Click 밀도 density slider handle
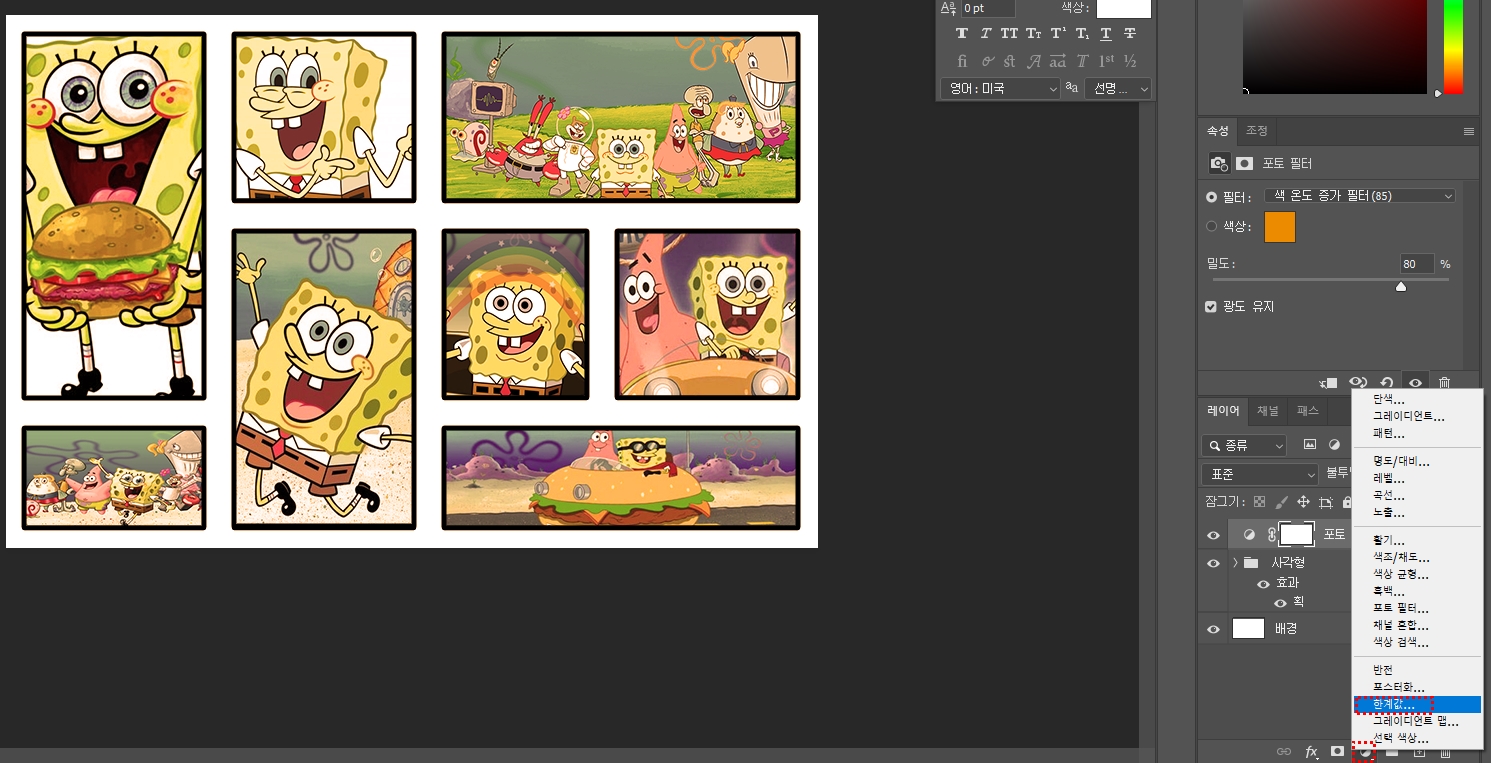The image size is (1491, 763). coord(1401,286)
